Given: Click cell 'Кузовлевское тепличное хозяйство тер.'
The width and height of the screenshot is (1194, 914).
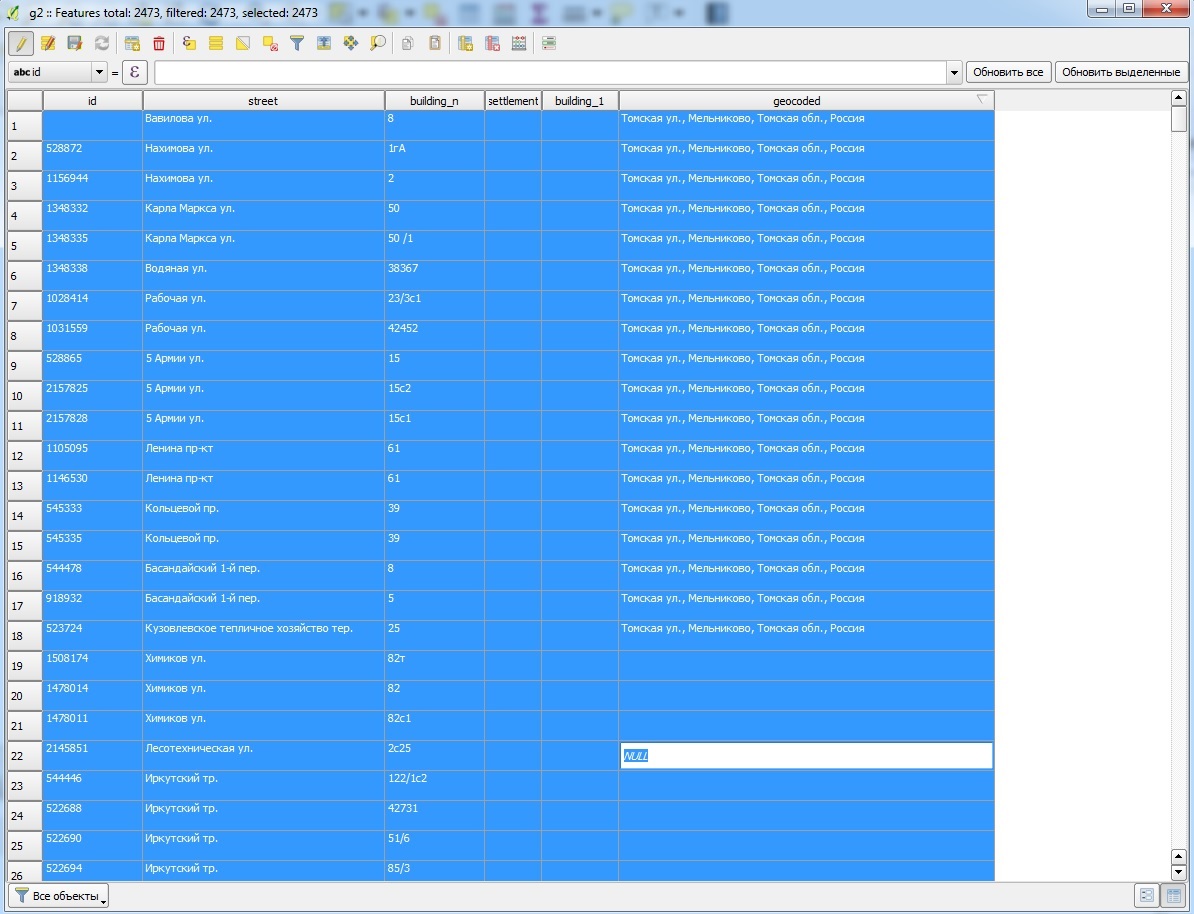Looking at the screenshot, I should click(x=263, y=635).
